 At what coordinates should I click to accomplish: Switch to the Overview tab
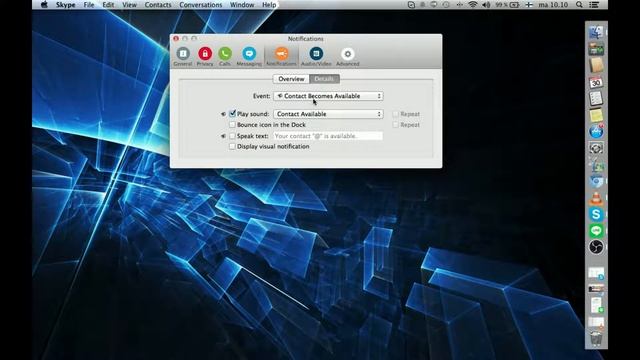click(291, 79)
